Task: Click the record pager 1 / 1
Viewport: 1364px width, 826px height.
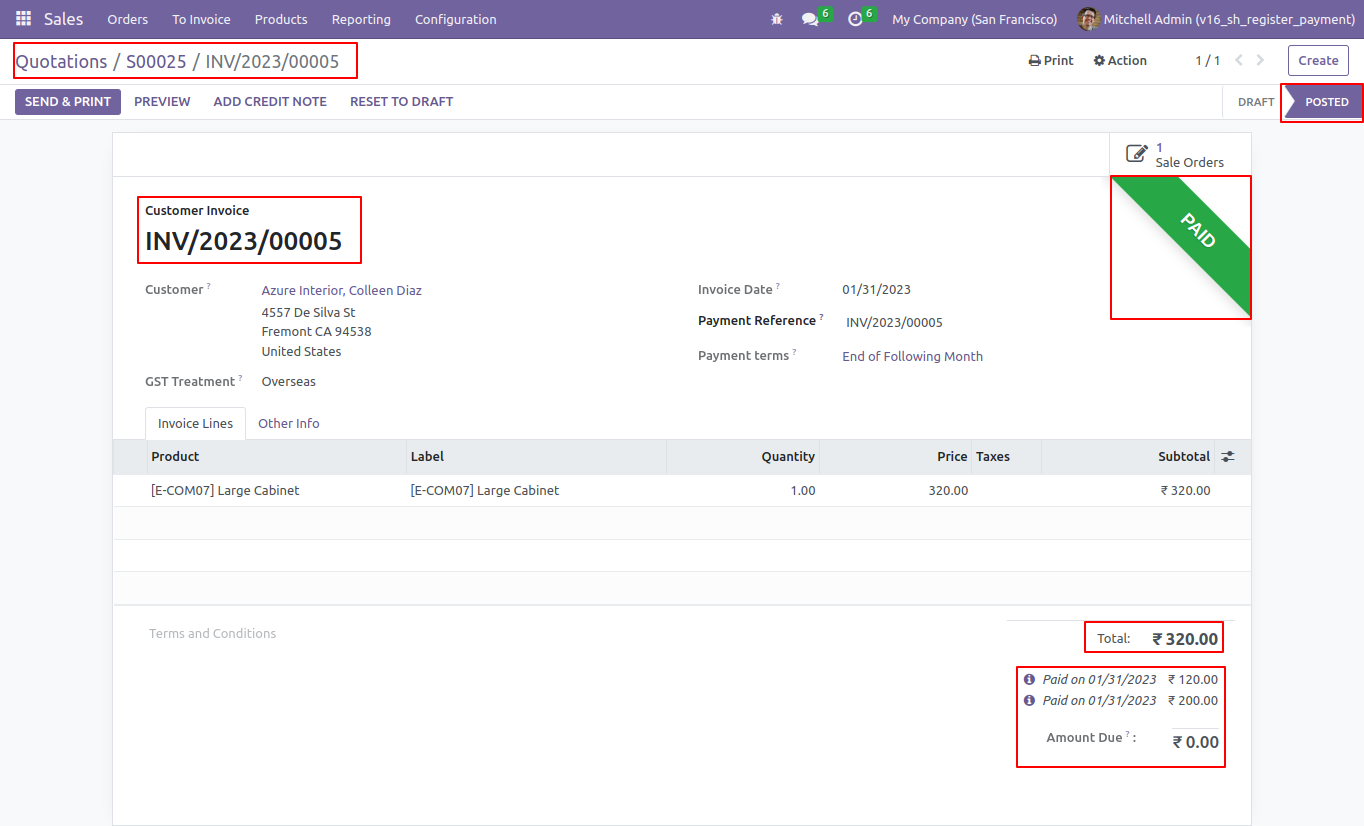Action: pos(1208,60)
